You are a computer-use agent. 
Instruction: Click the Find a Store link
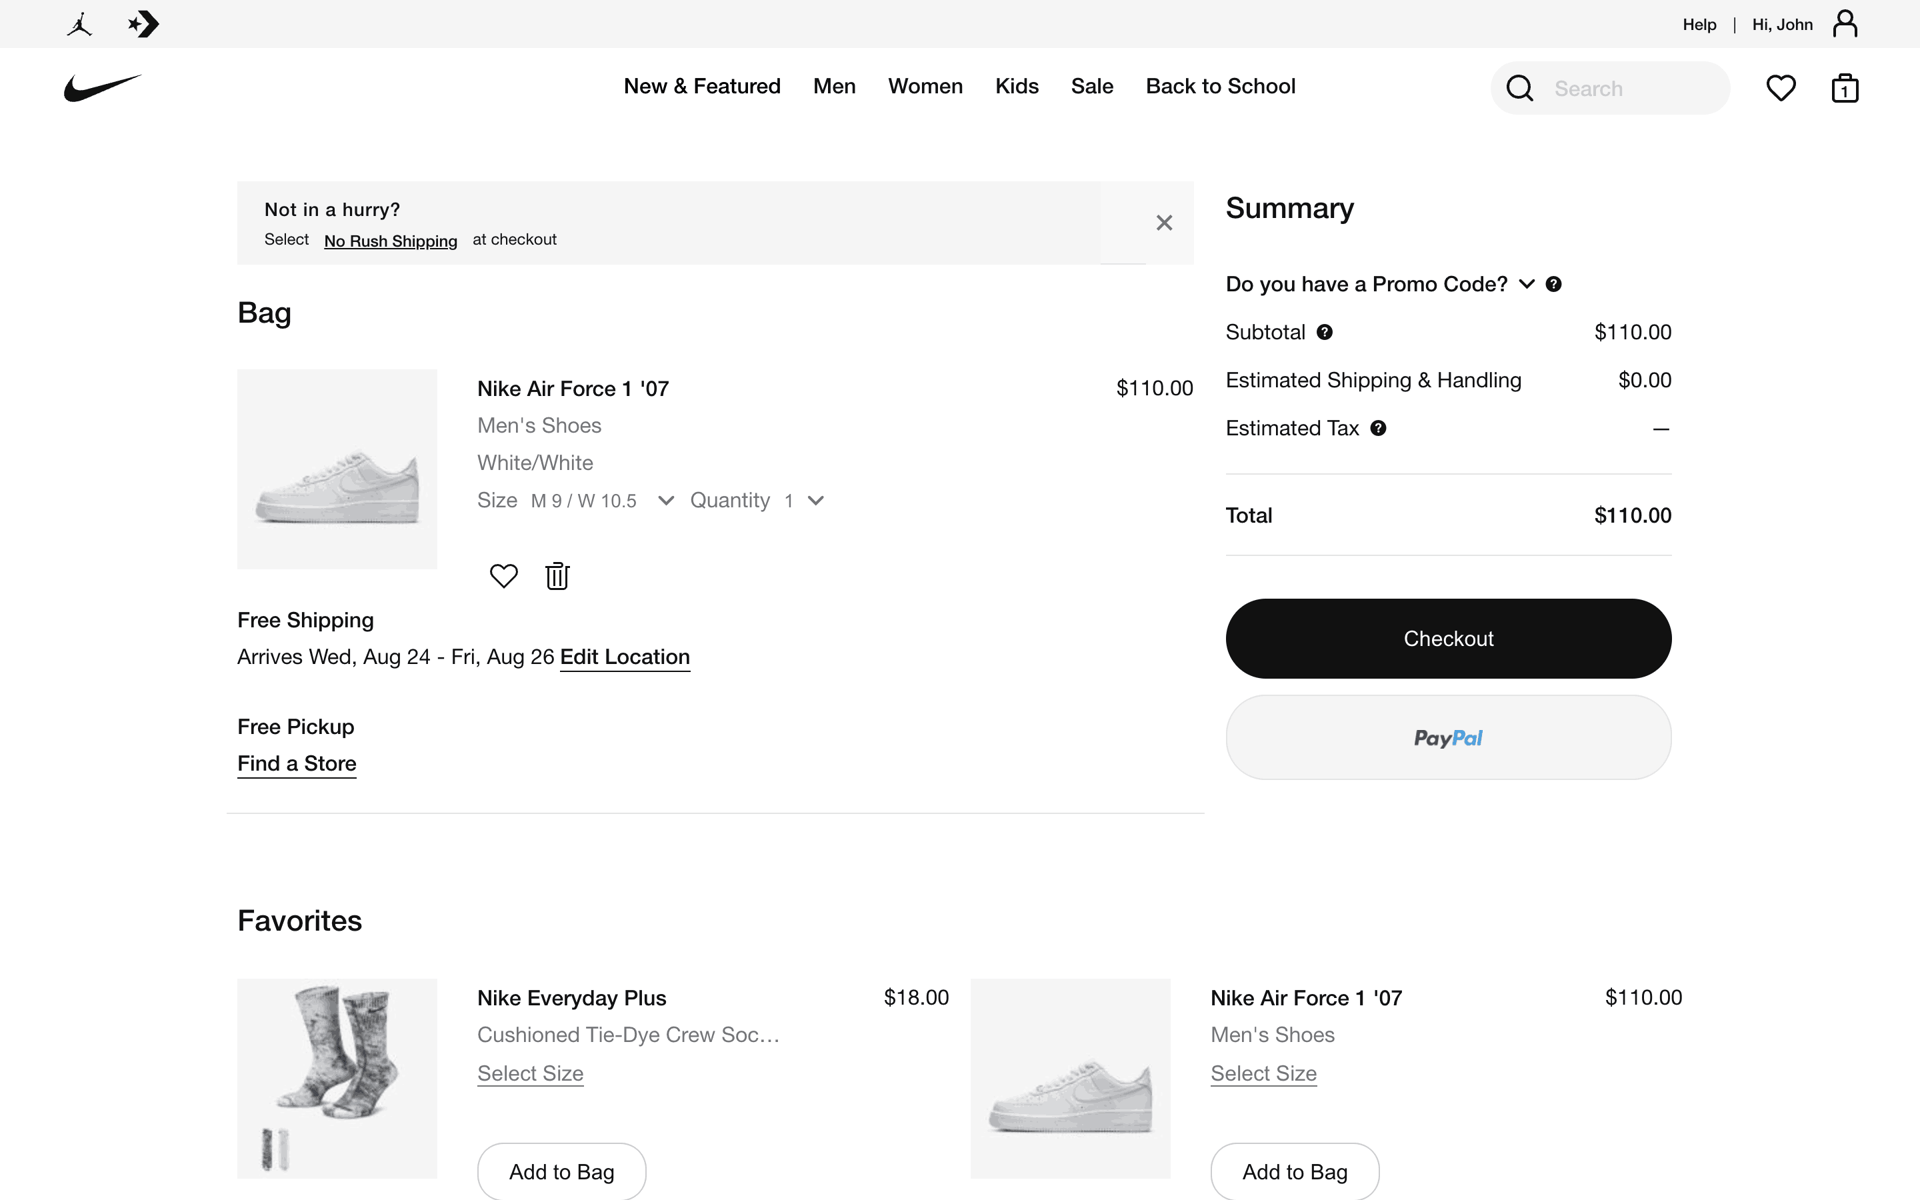pyautogui.click(x=297, y=764)
